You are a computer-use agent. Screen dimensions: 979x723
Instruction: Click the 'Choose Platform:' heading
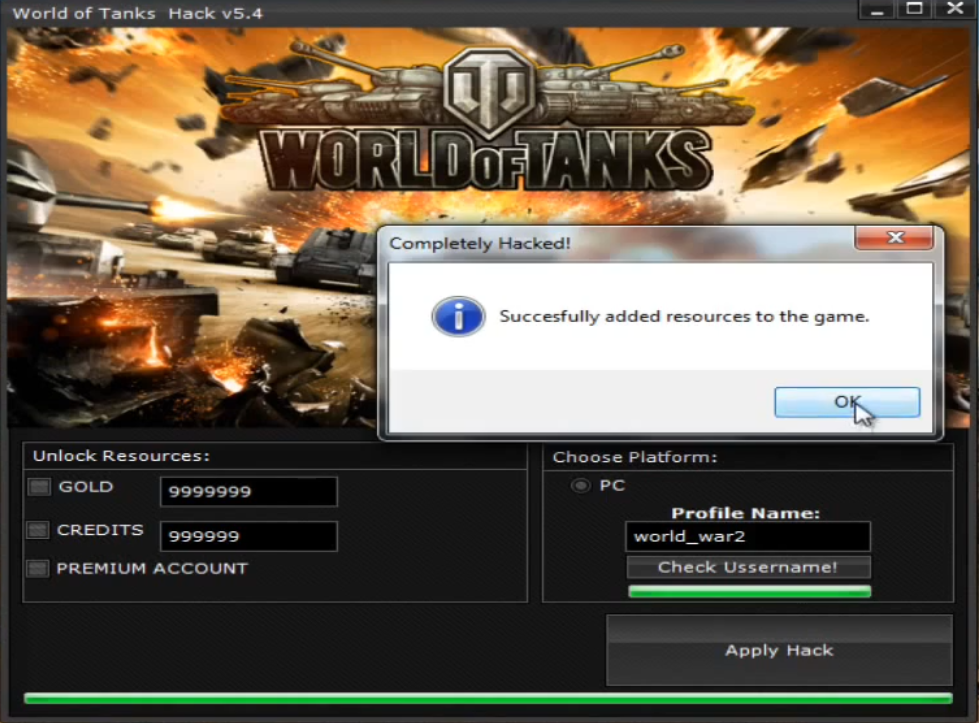pos(635,457)
